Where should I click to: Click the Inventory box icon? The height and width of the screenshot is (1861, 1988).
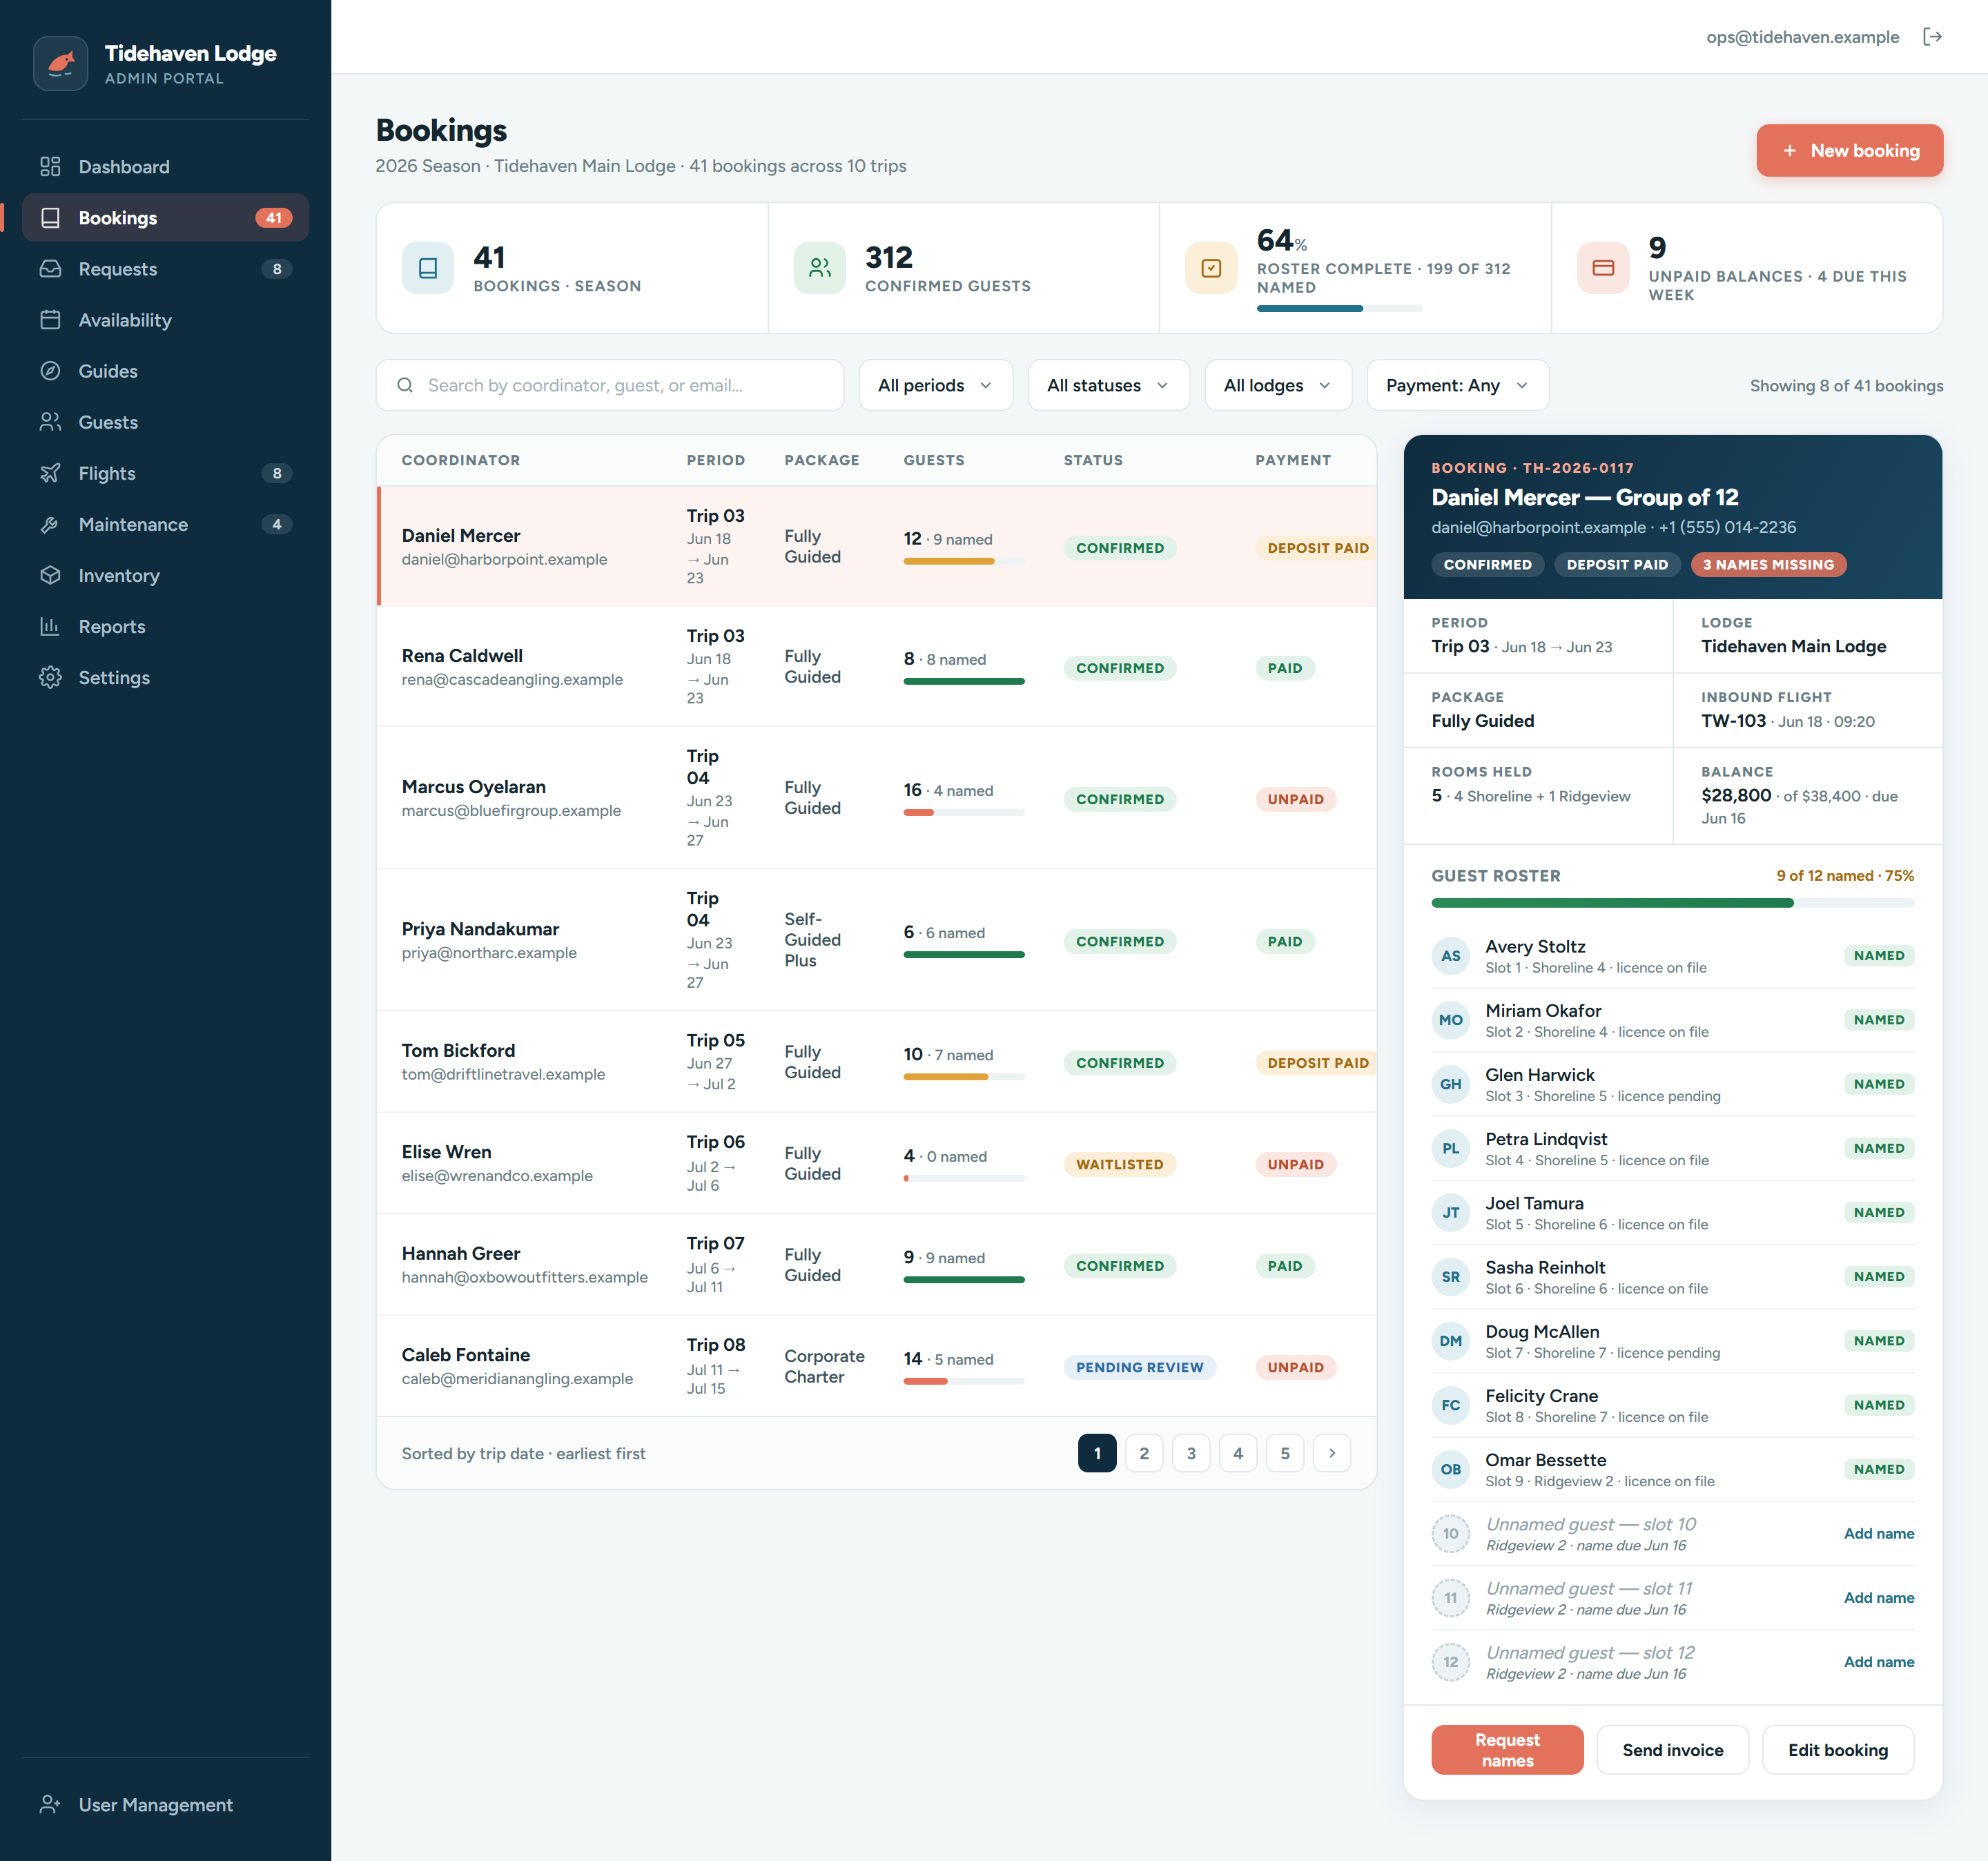pyautogui.click(x=50, y=574)
